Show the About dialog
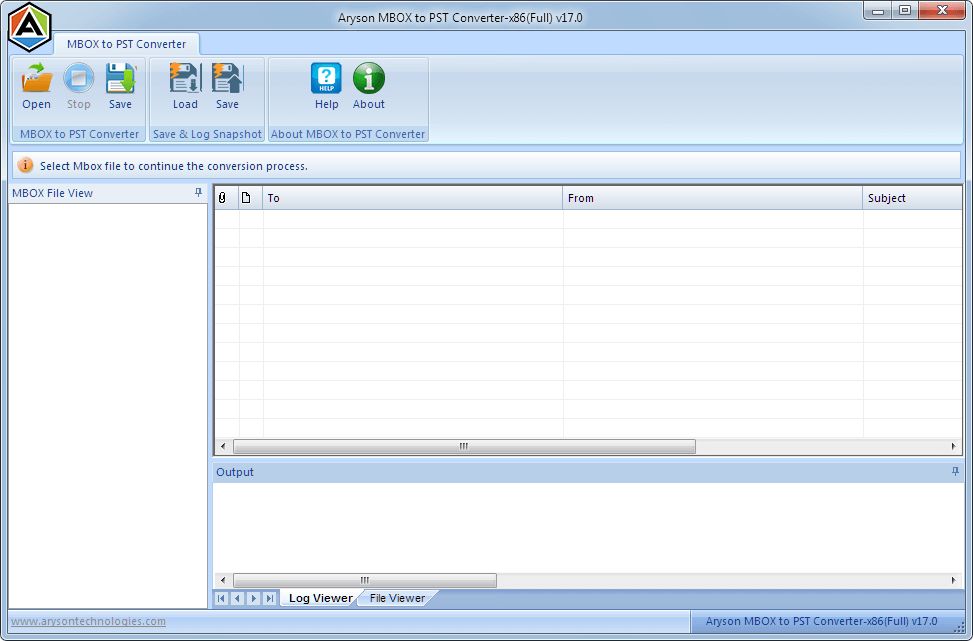The height and width of the screenshot is (641, 973). 369,87
